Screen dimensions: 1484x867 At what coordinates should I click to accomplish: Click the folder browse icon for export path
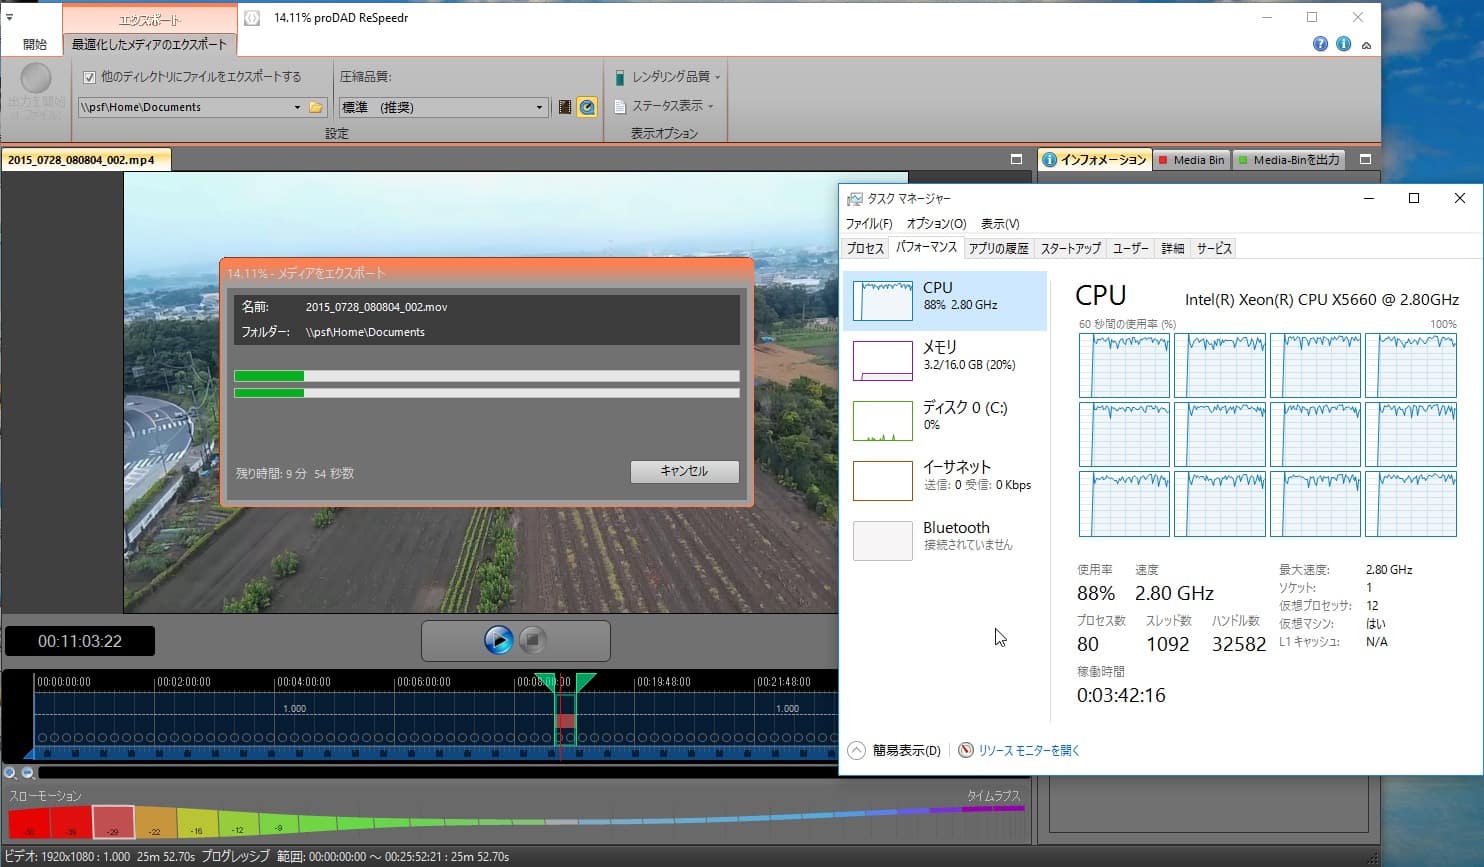click(x=316, y=107)
